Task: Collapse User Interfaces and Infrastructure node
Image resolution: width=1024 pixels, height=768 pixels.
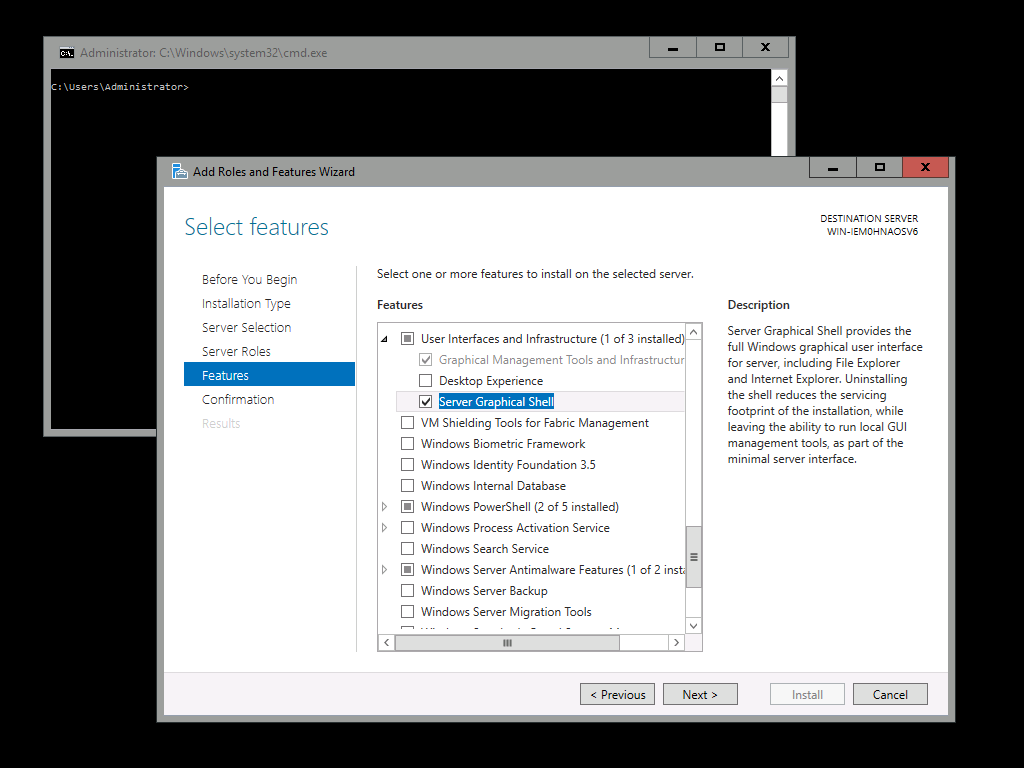Action: click(x=385, y=340)
